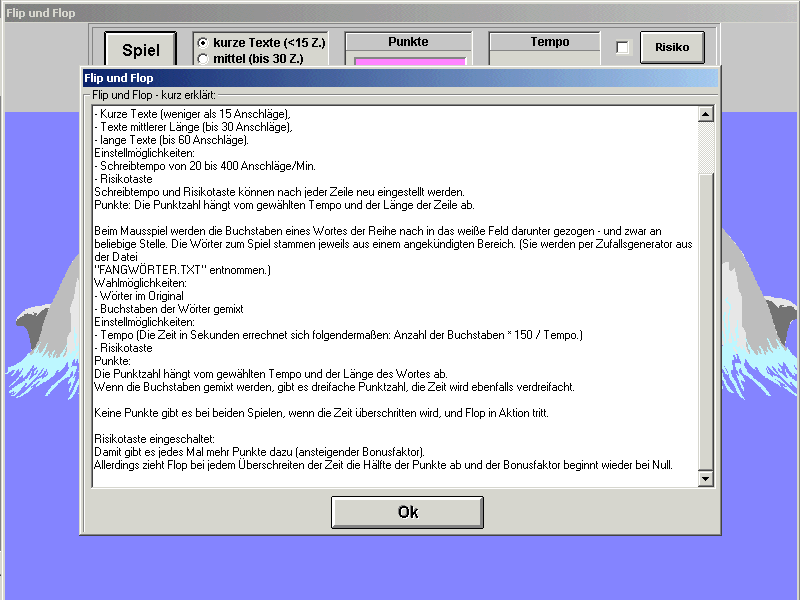Viewport: 800px width, 600px height.
Task: Click the scrollbar track above the thumb
Action: click(706, 145)
